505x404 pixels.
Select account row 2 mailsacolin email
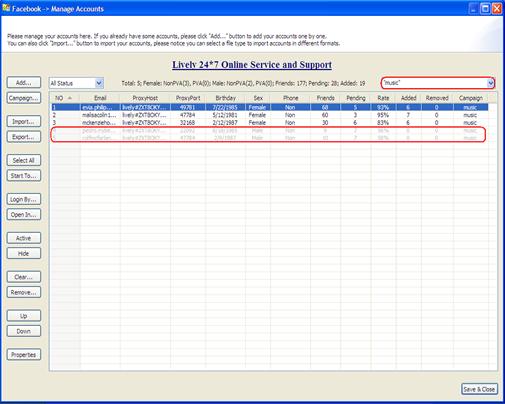99,115
